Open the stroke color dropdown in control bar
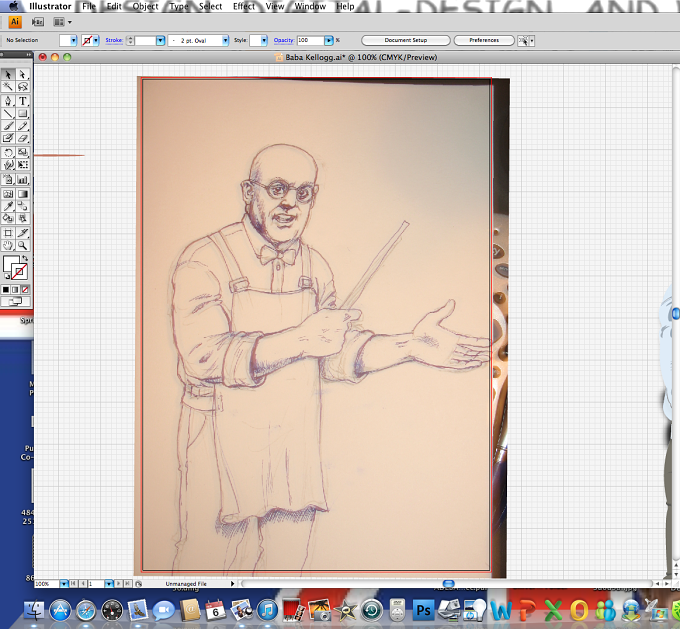This screenshot has width=680, height=629. (x=96, y=40)
